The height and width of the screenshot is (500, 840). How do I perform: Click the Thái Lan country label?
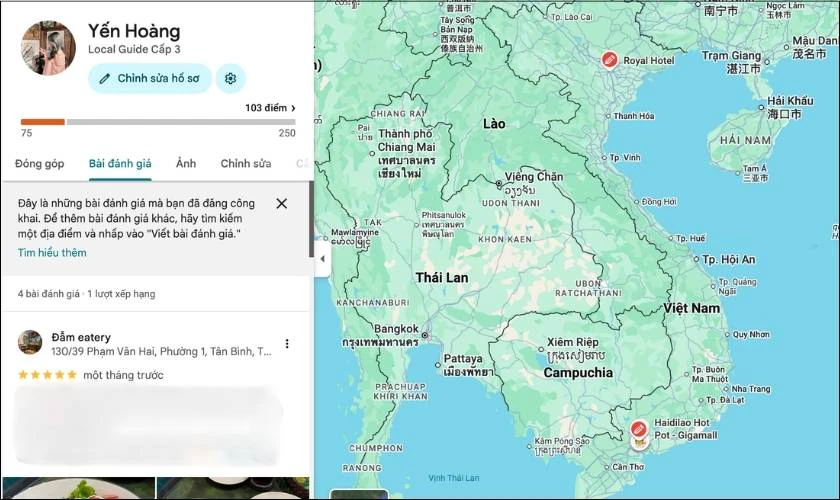[442, 278]
